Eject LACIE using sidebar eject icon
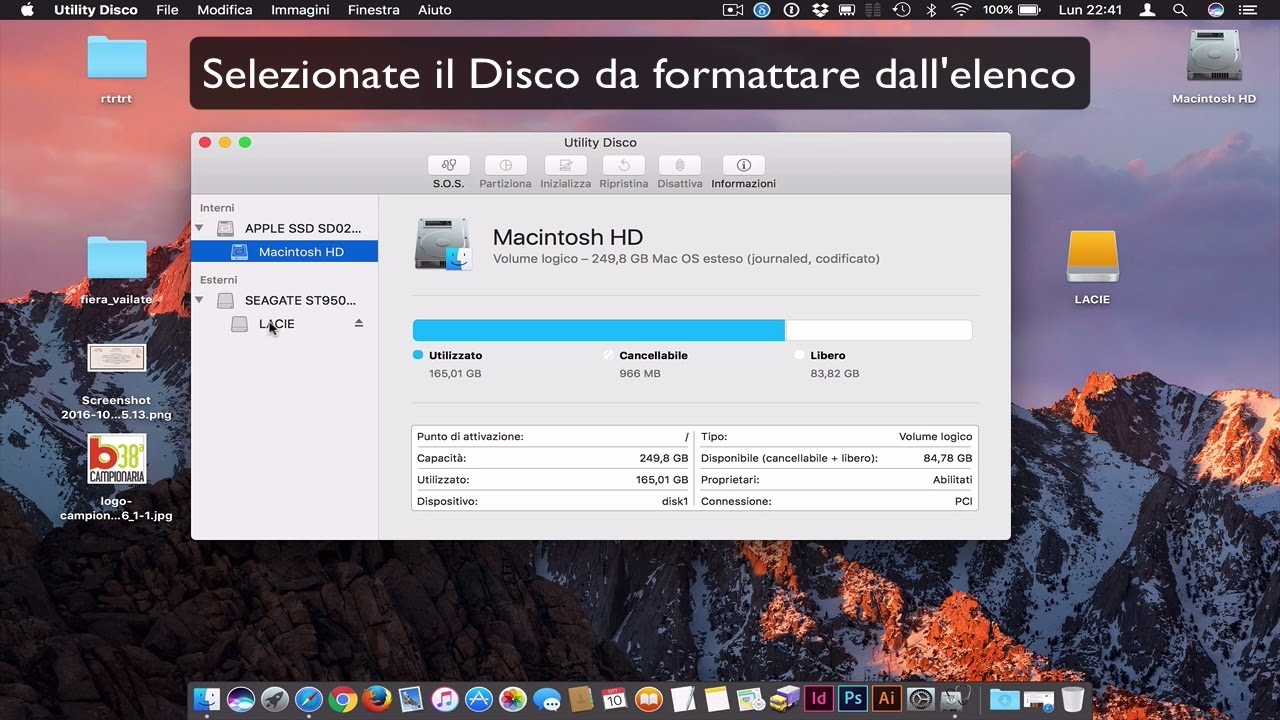 (x=359, y=324)
